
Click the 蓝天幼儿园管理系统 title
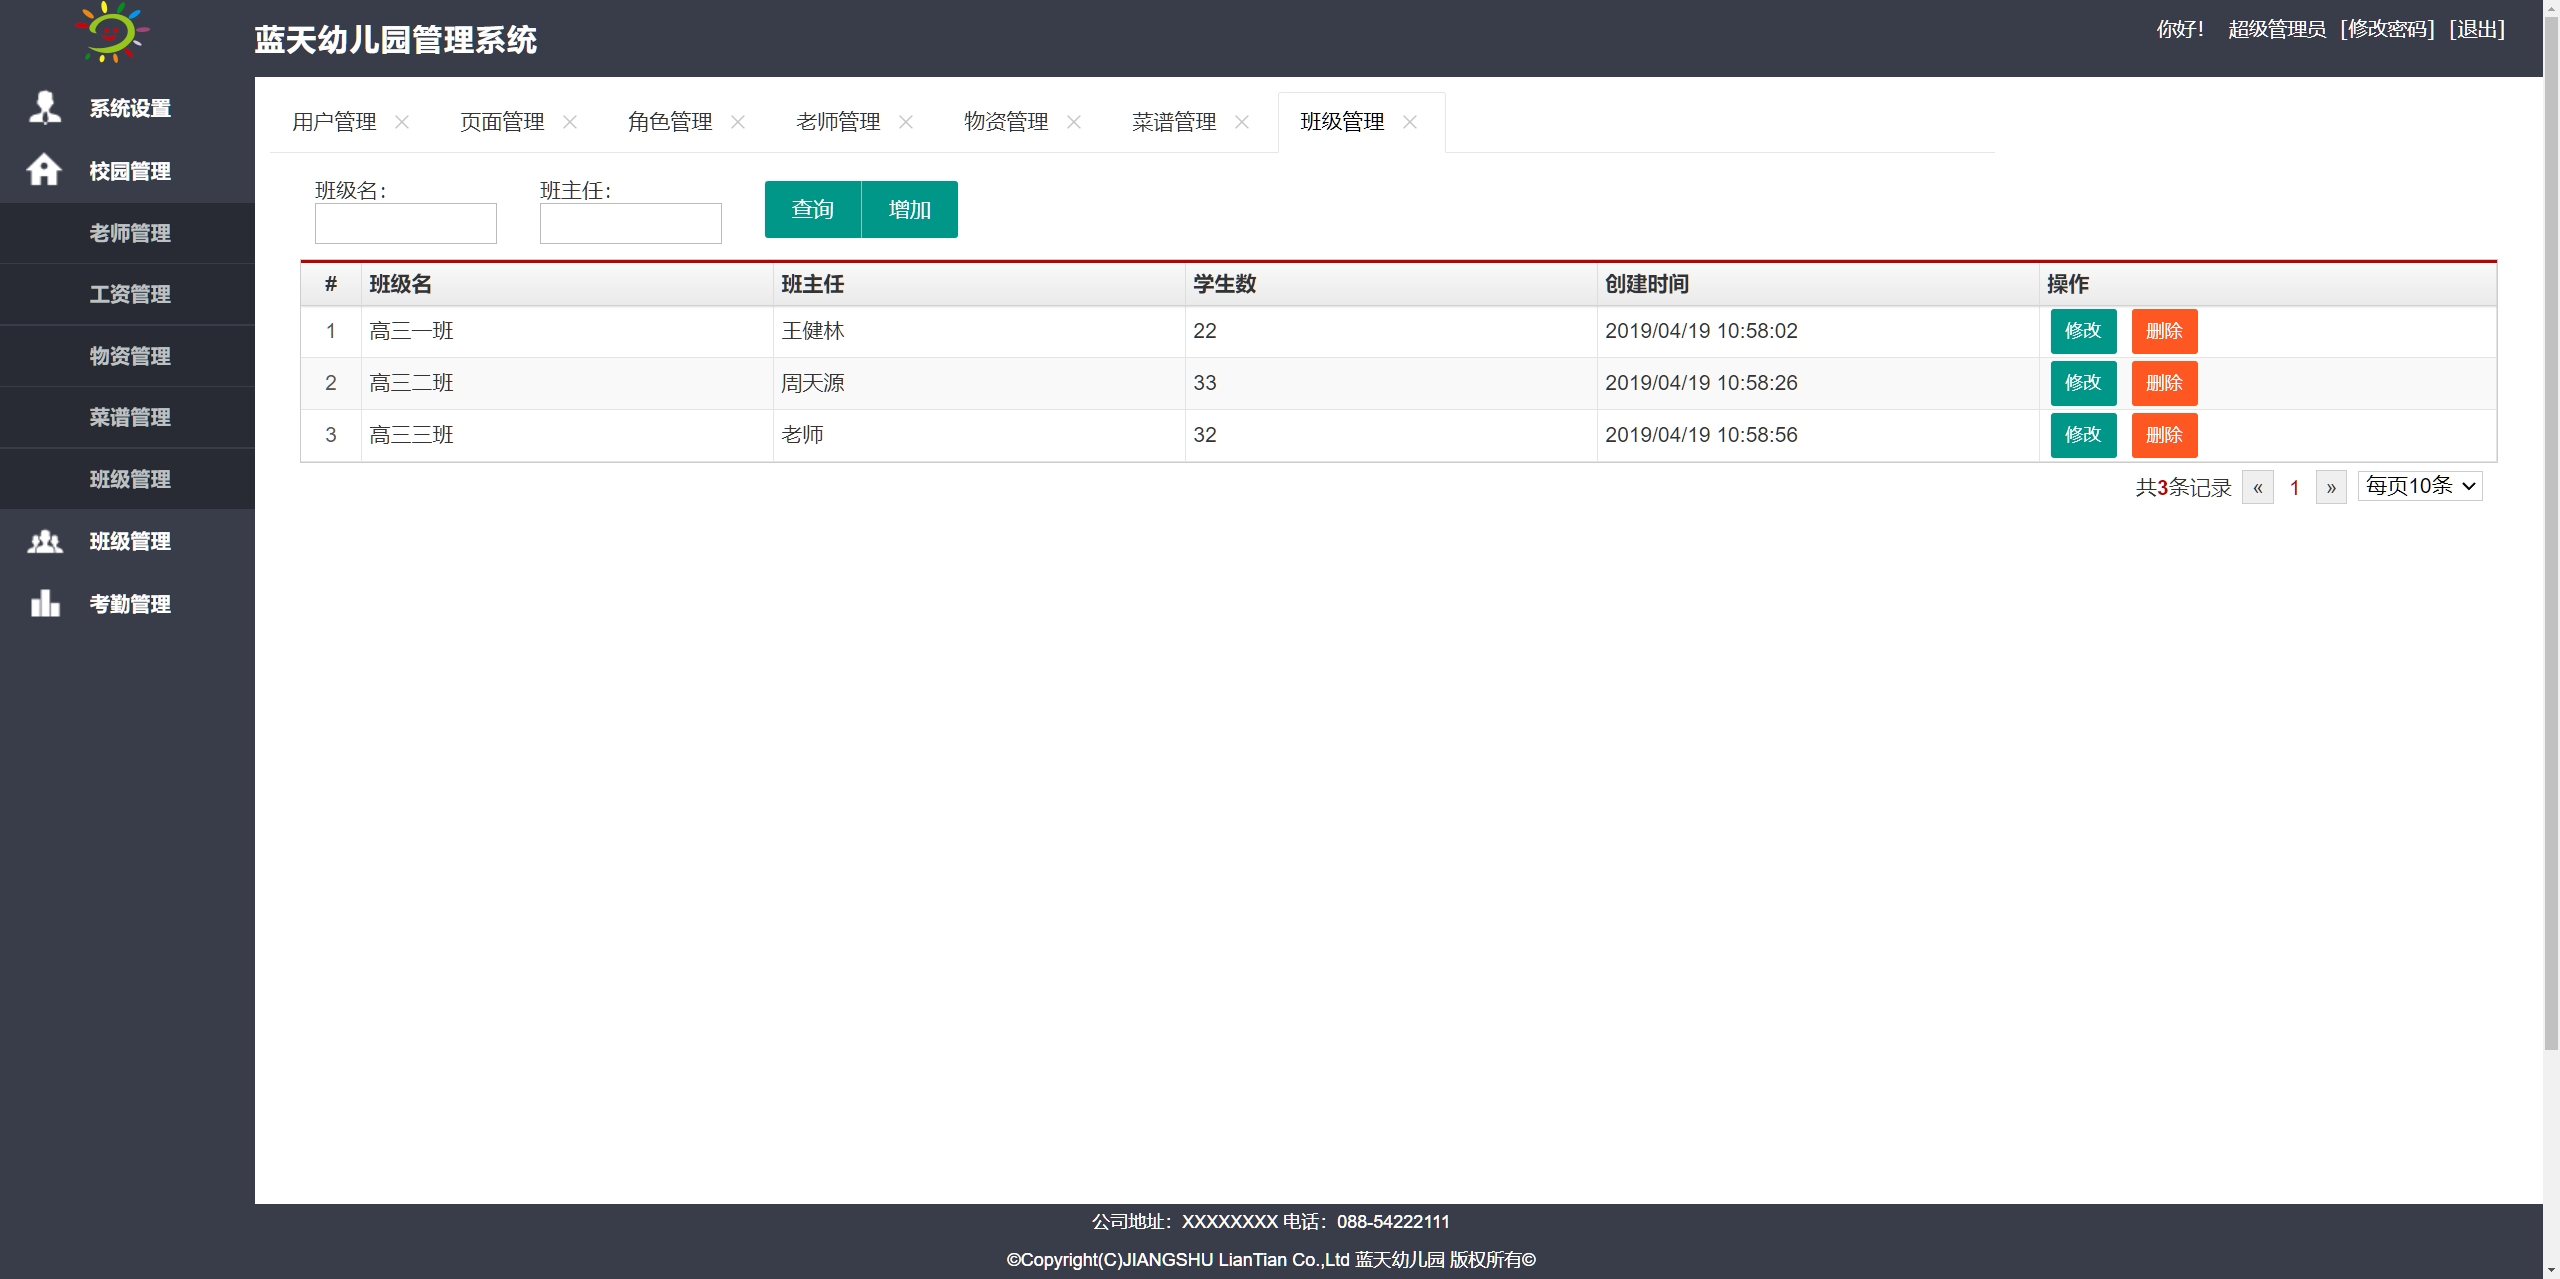(x=395, y=40)
